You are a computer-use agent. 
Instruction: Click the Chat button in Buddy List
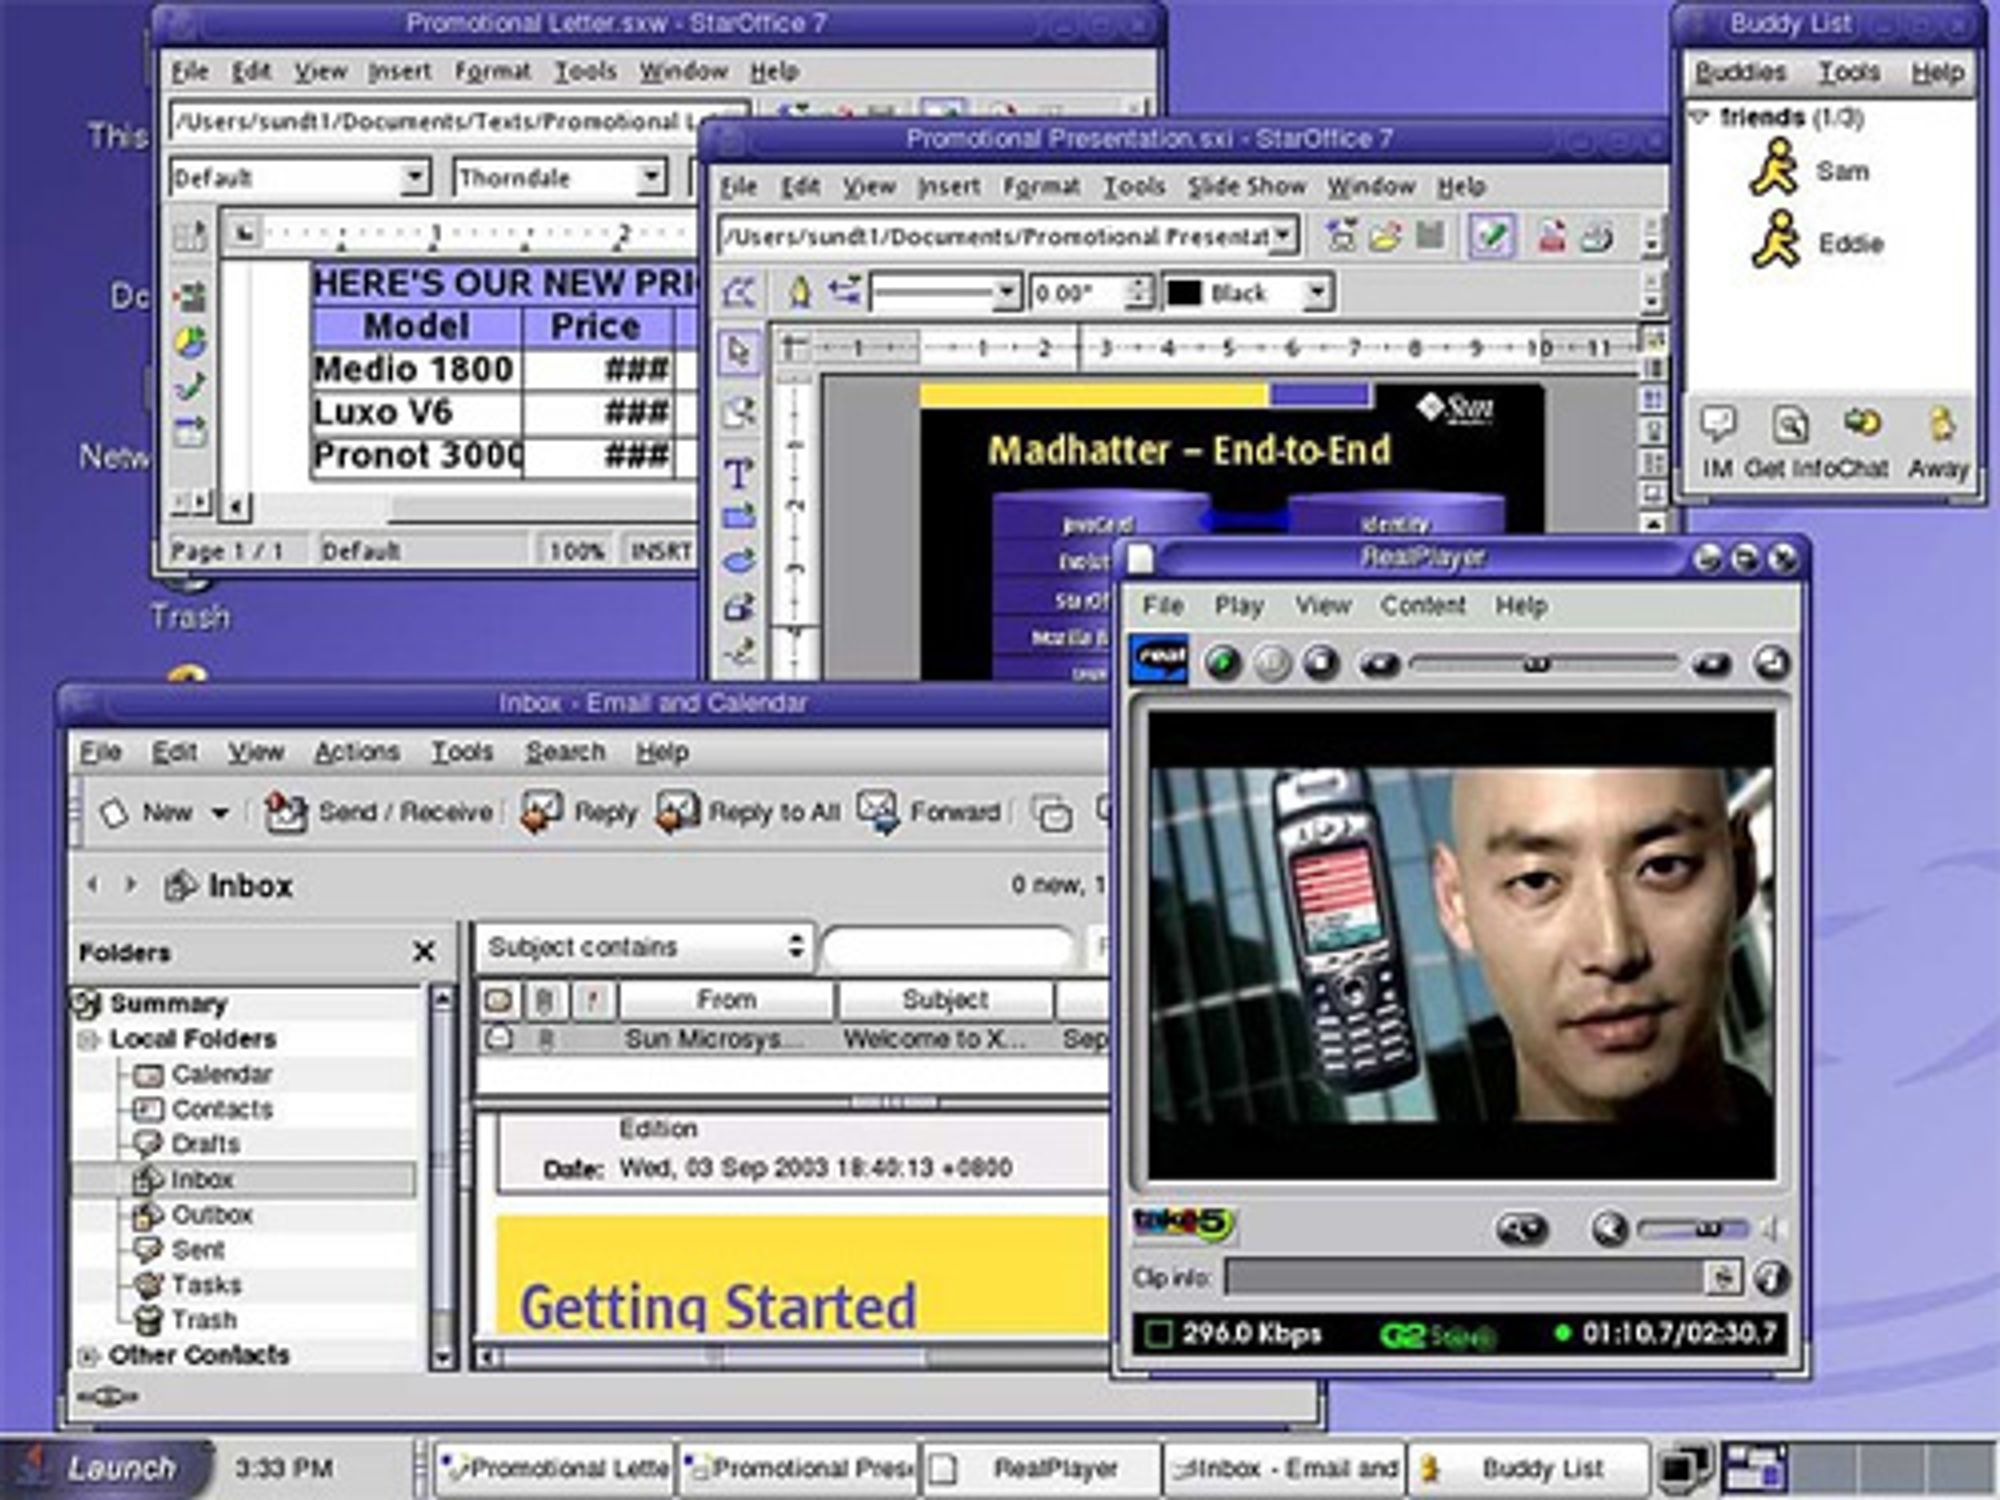click(1862, 443)
